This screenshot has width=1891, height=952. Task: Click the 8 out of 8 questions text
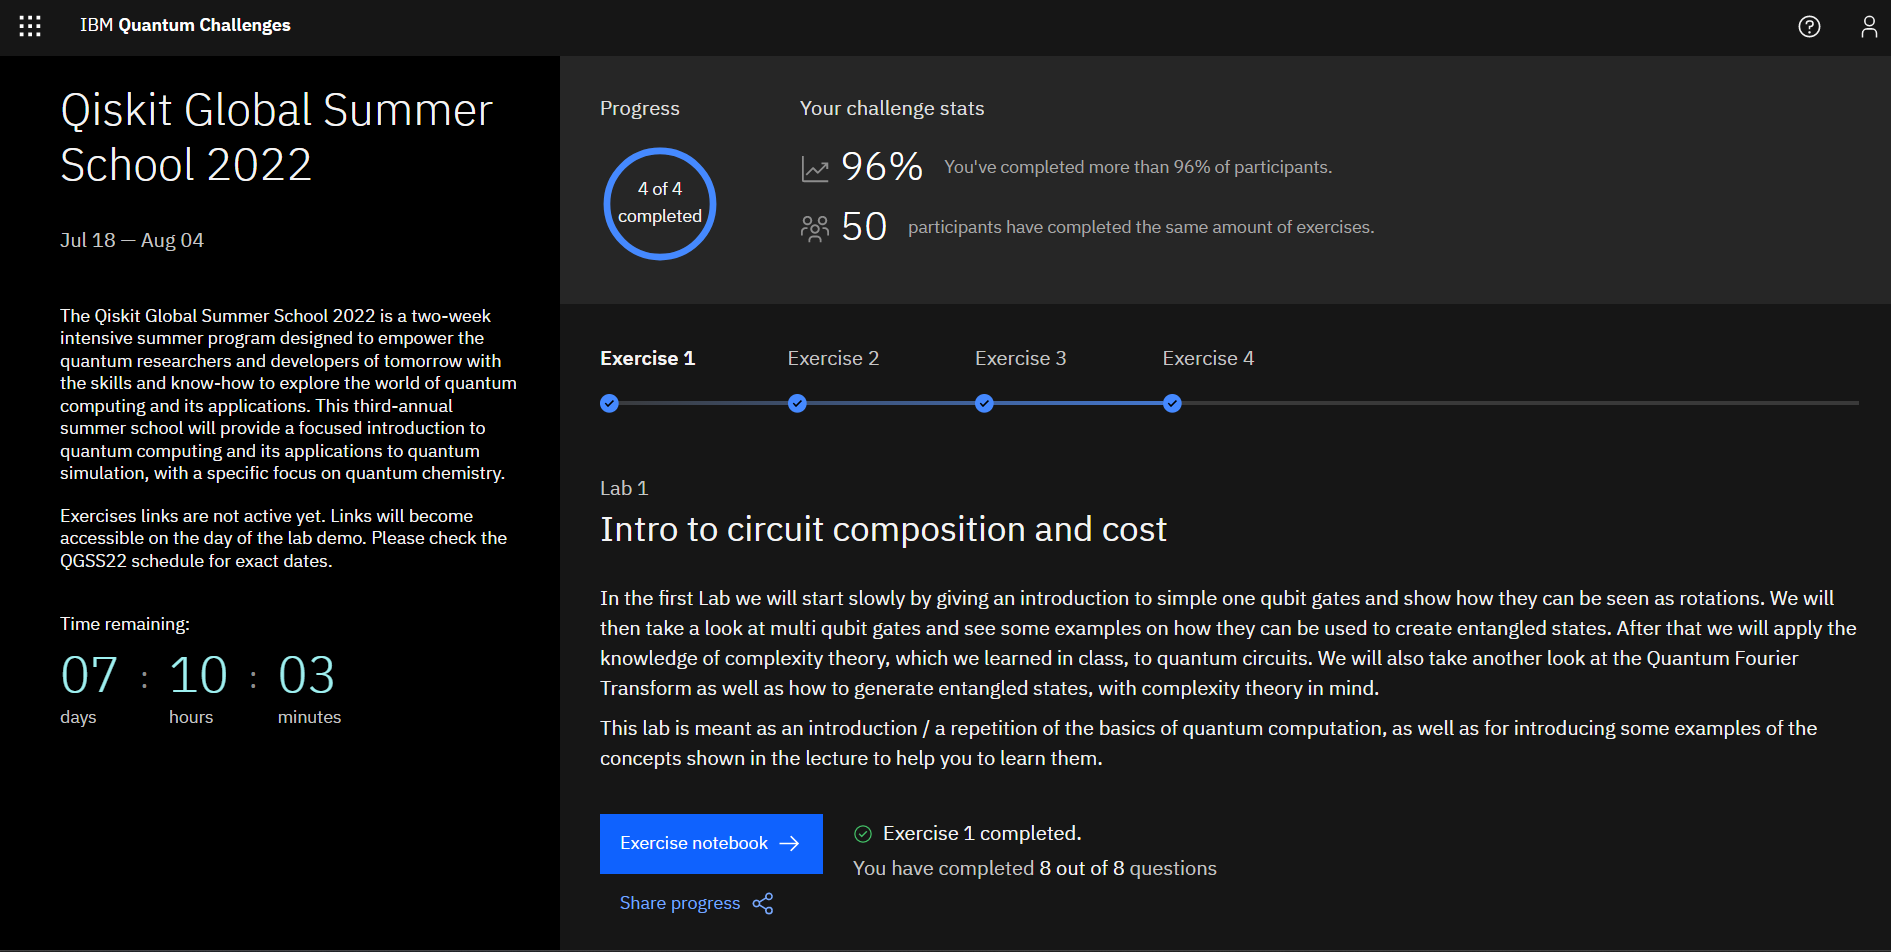(1128, 868)
